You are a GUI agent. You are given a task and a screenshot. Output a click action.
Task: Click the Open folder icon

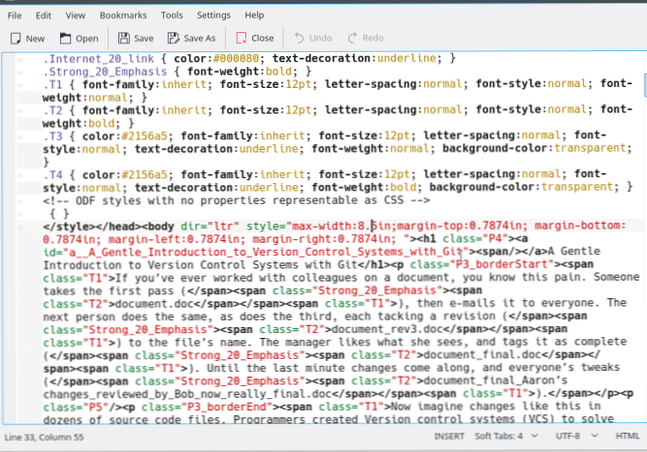65,38
